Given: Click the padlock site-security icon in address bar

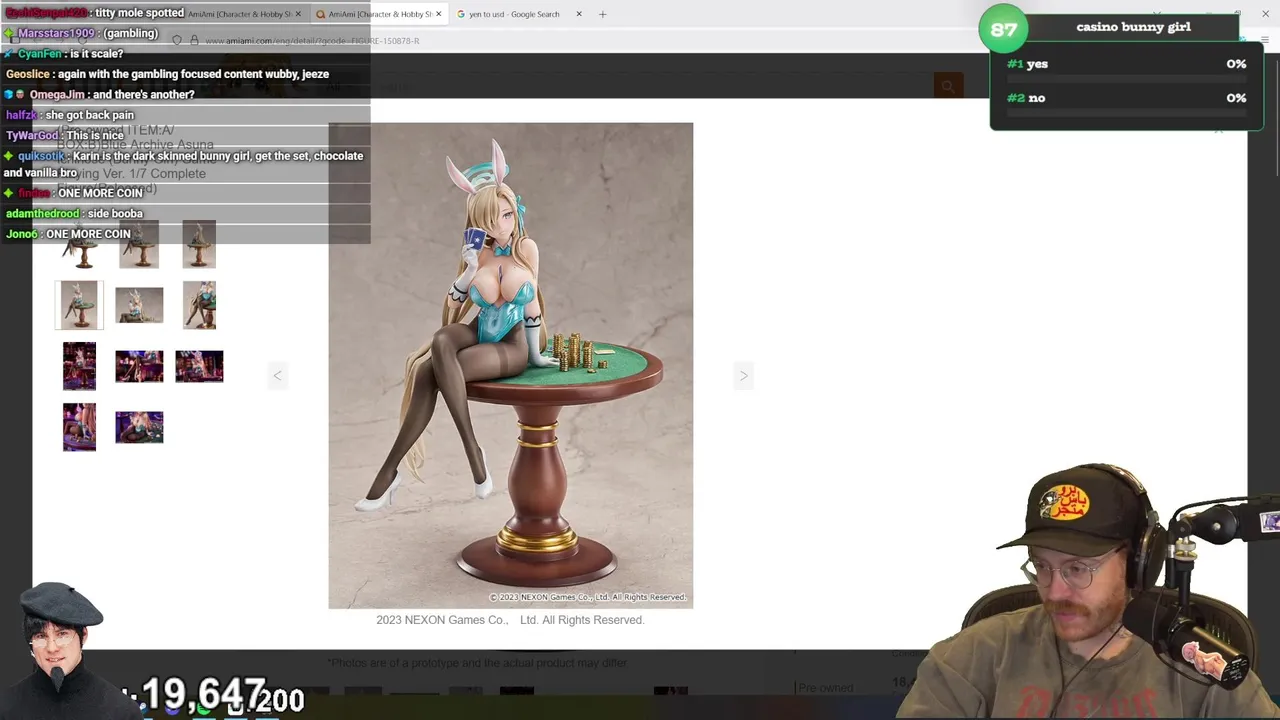Looking at the screenshot, I should point(195,41).
